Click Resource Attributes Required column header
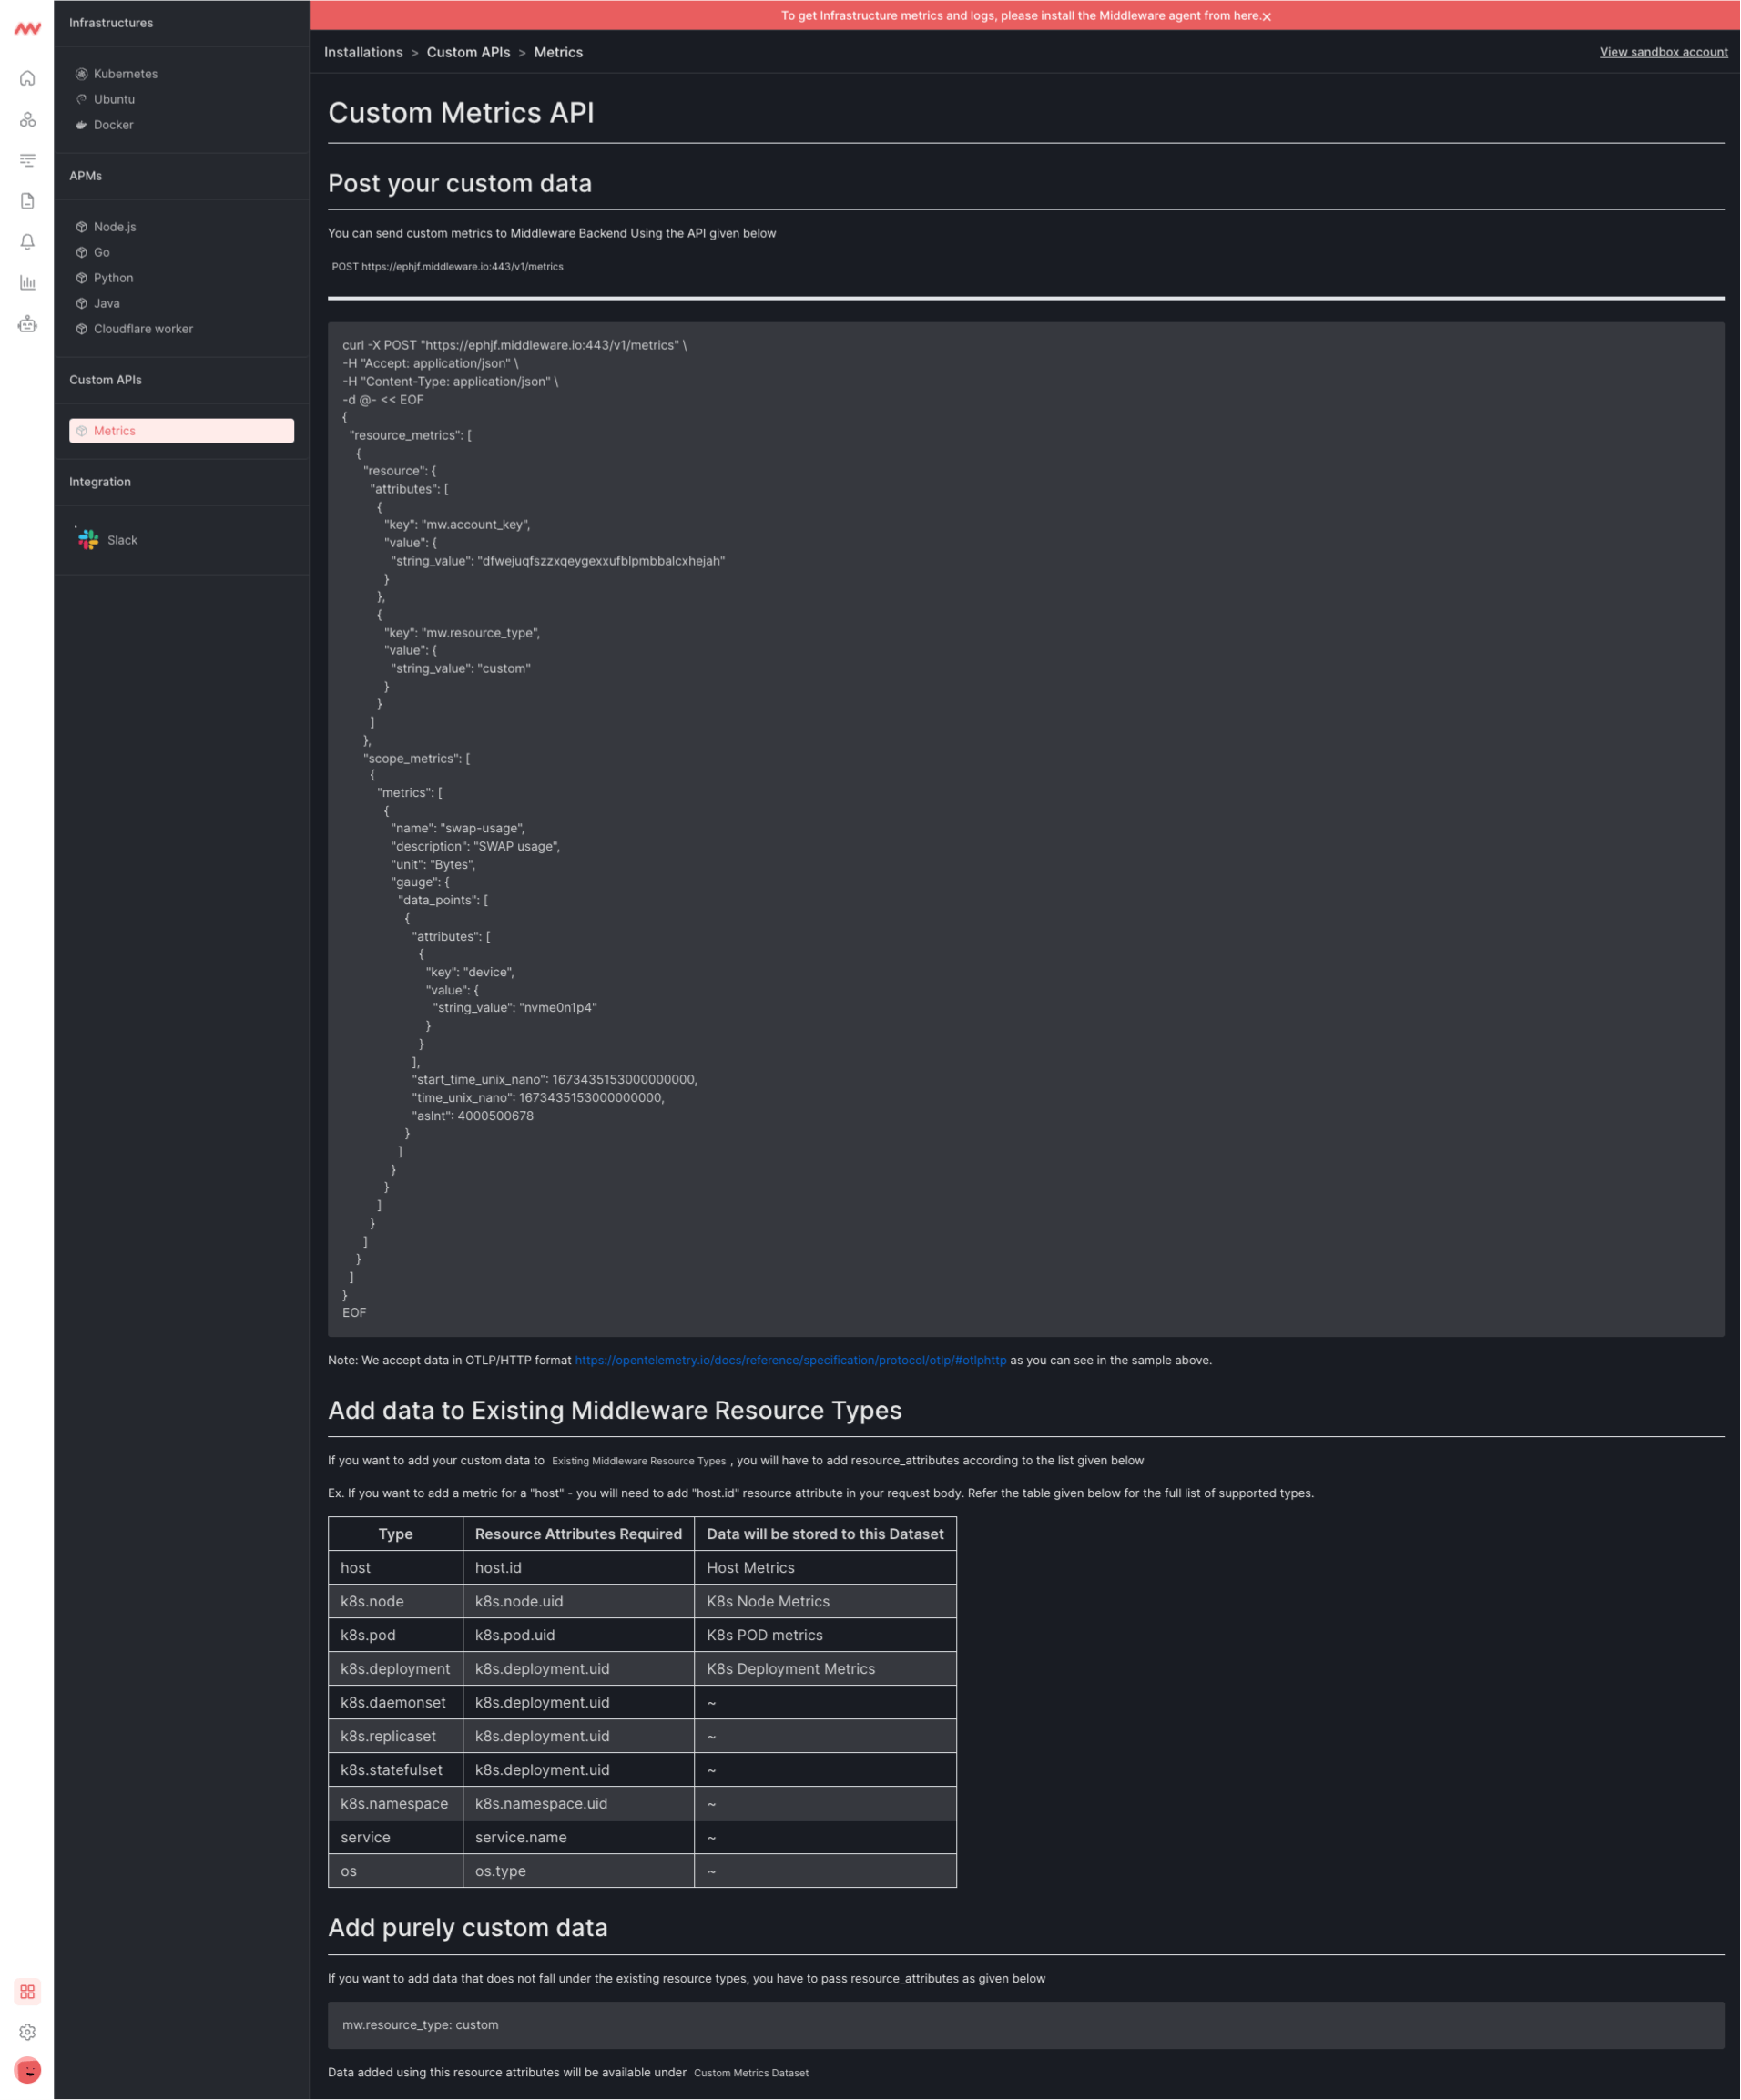The width and height of the screenshot is (1741, 2100). (x=578, y=1534)
